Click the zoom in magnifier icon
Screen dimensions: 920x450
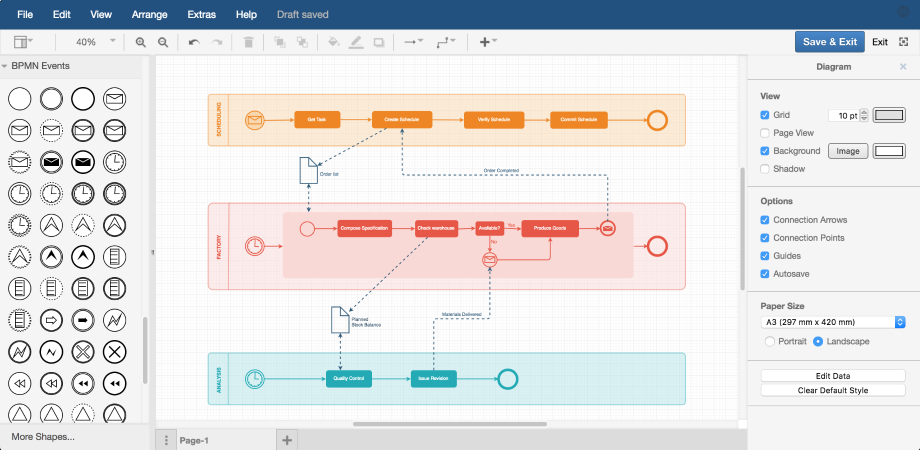click(x=141, y=42)
